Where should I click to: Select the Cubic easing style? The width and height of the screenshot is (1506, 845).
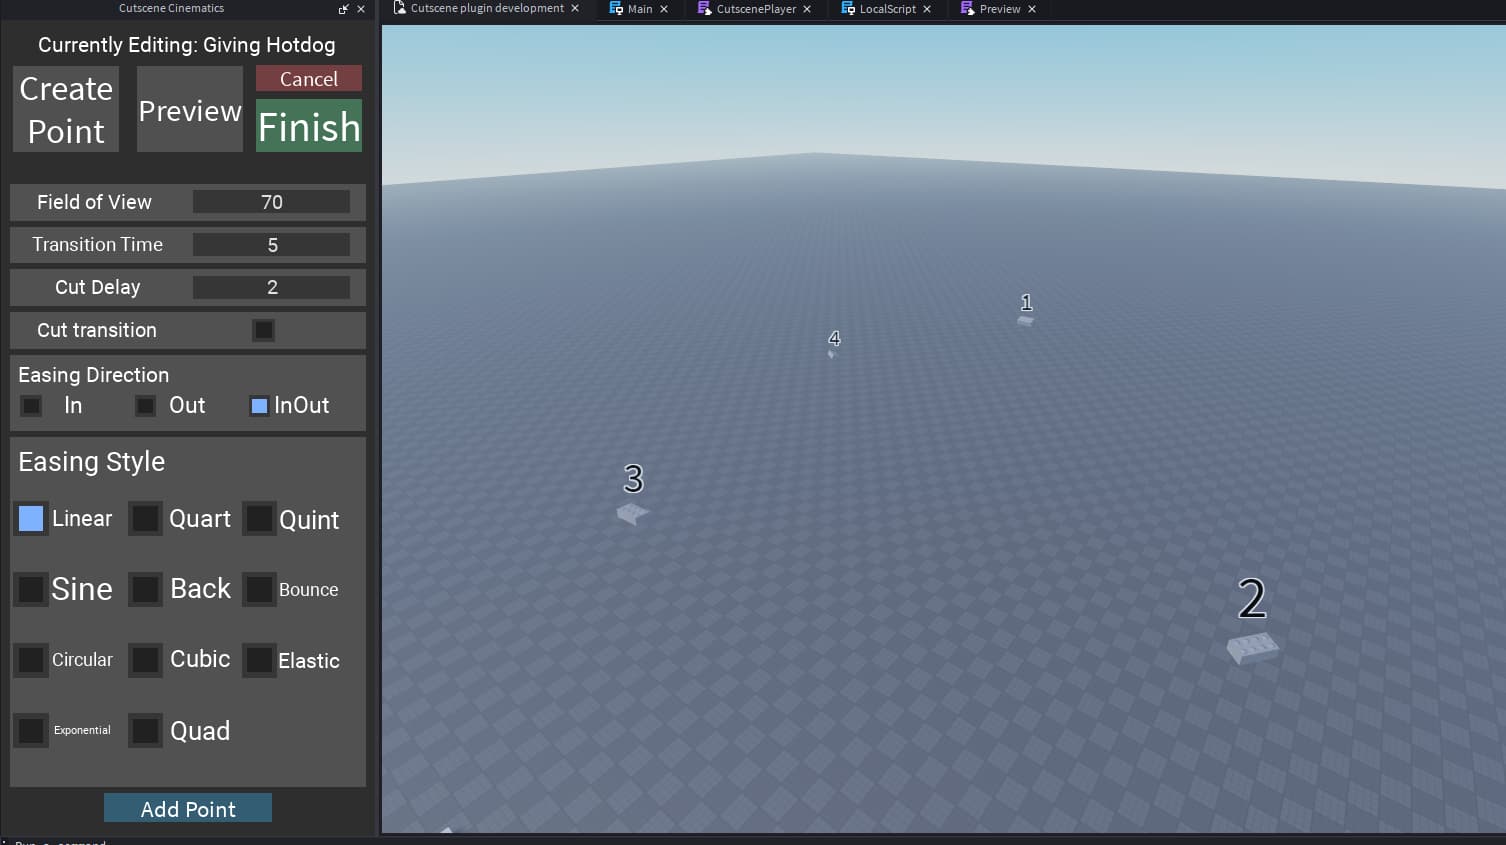click(145, 660)
